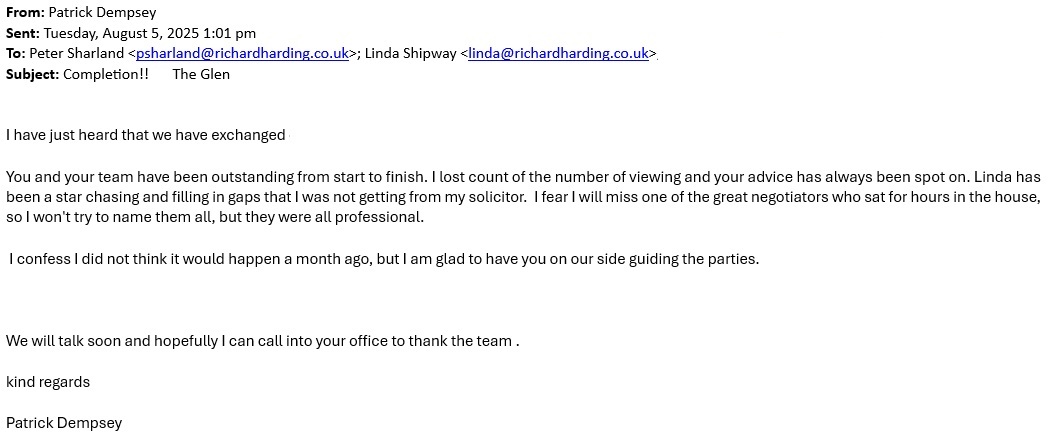Open the psharland@richardharding.co.uk email link
Image resolution: width=1056 pixels, height=446 pixels.
click(x=241, y=54)
